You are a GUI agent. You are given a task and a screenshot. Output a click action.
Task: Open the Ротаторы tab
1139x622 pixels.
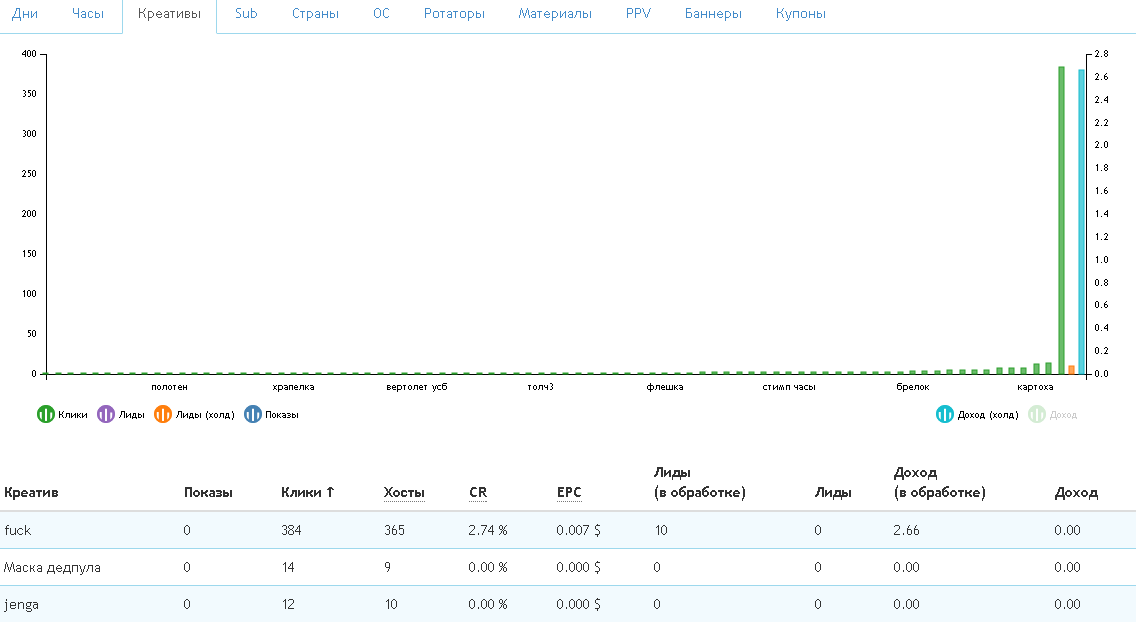[x=454, y=14]
